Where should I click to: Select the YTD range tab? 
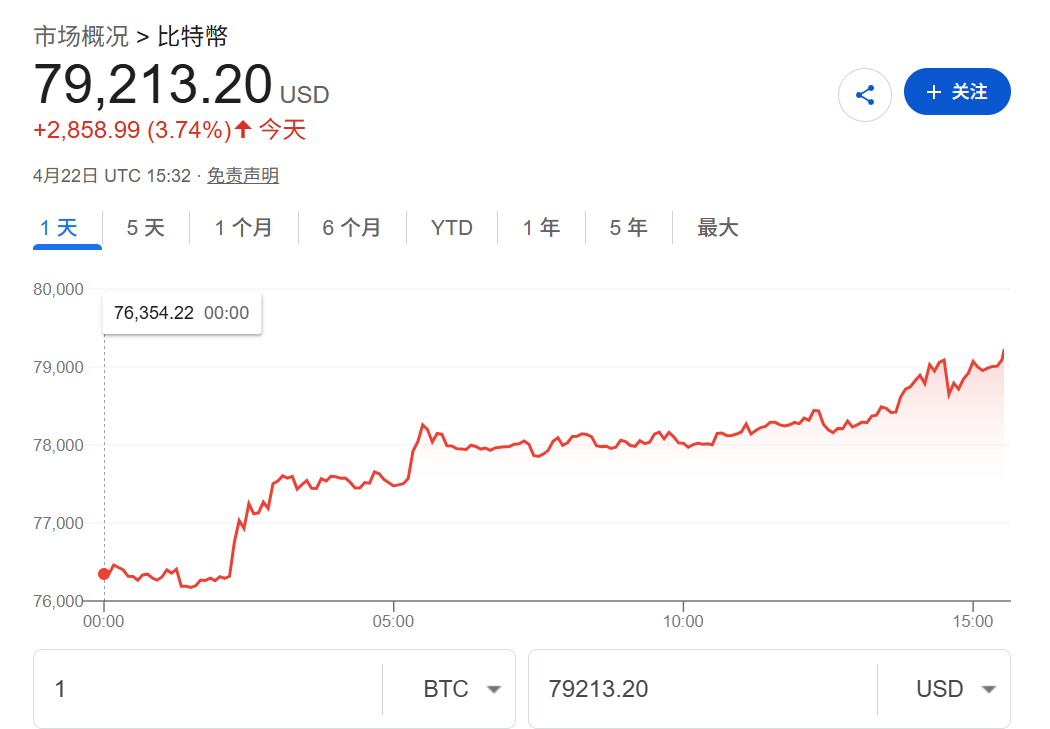(x=451, y=228)
